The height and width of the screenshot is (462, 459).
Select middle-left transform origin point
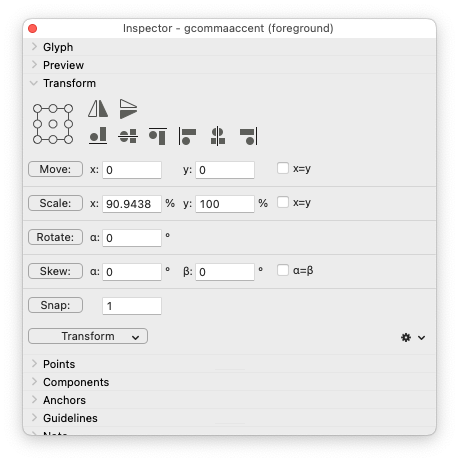pyautogui.click(x=37, y=124)
